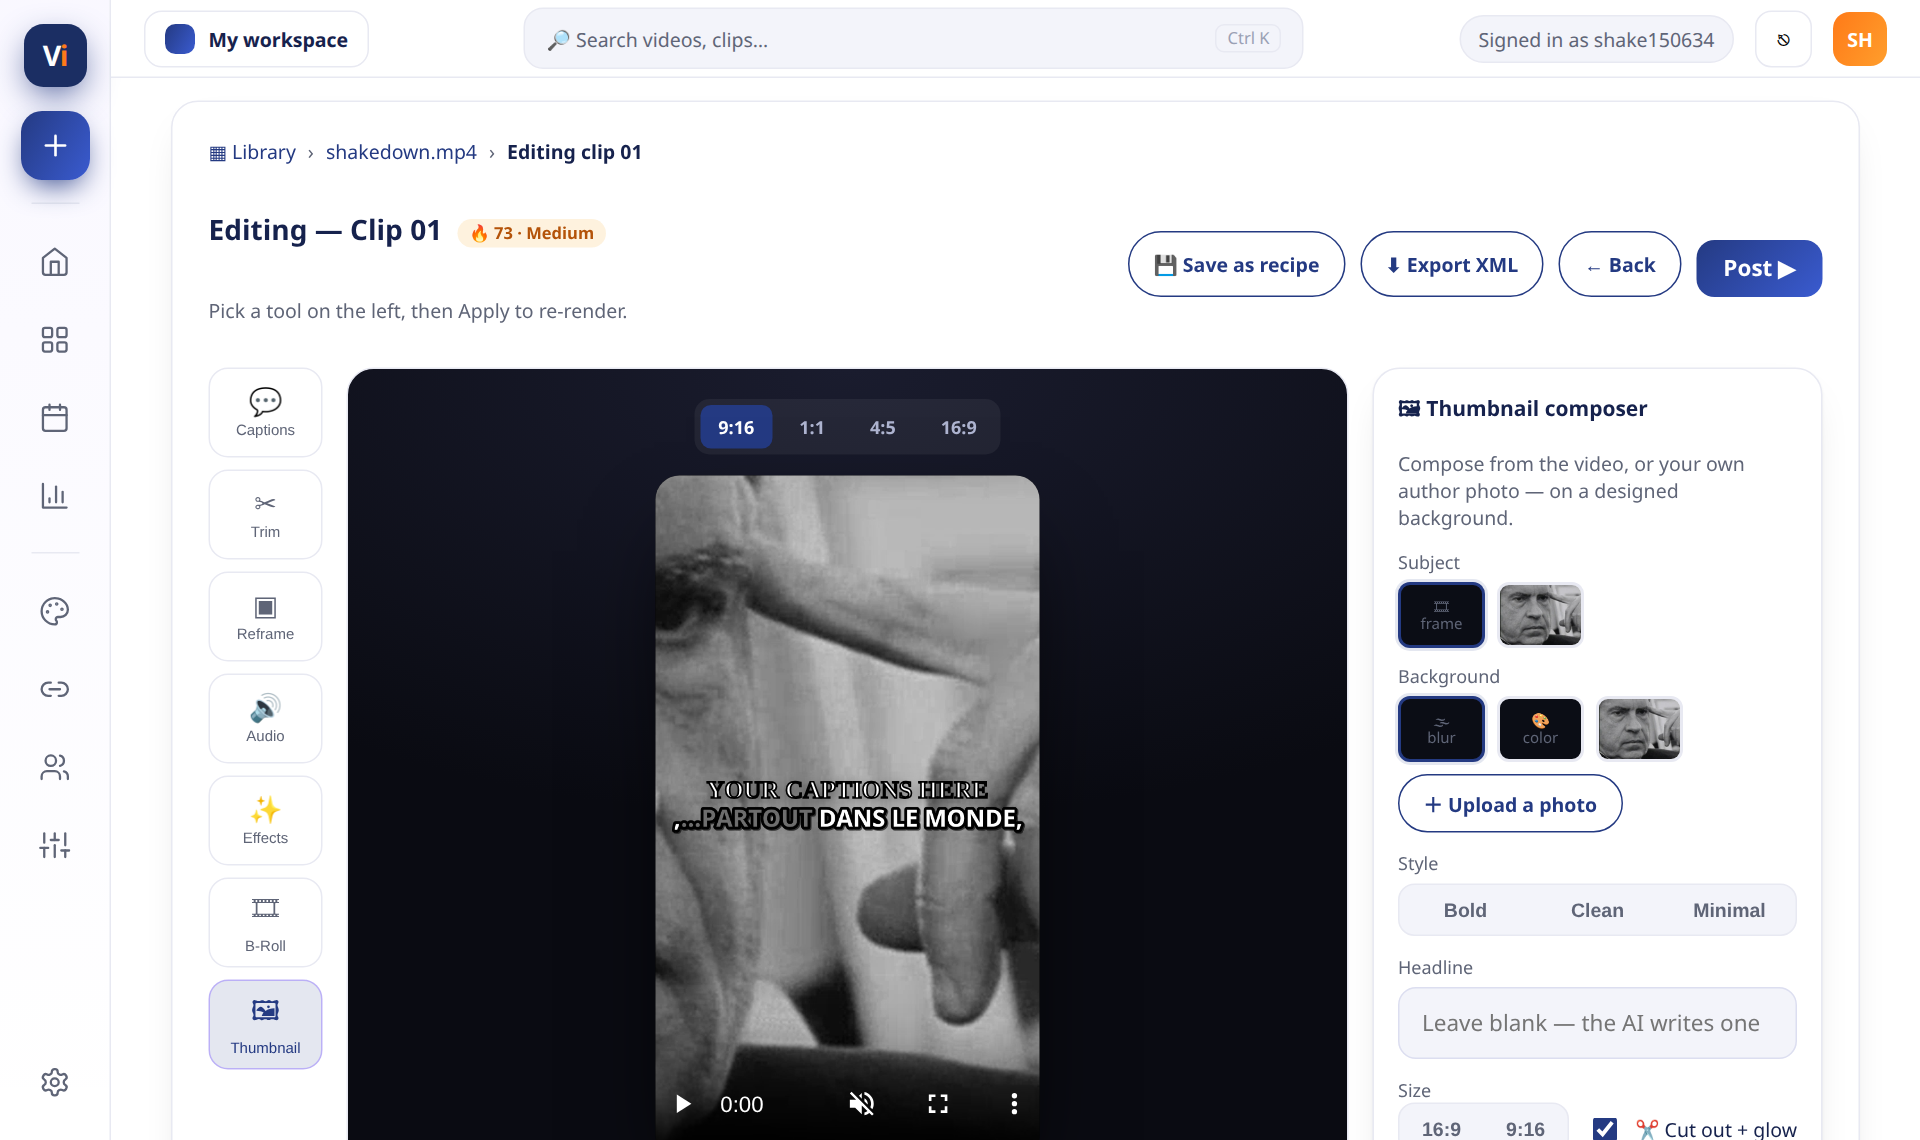Image resolution: width=1920 pixels, height=1140 pixels.
Task: Click Signed in as shake150634 label
Action: (x=1596, y=40)
